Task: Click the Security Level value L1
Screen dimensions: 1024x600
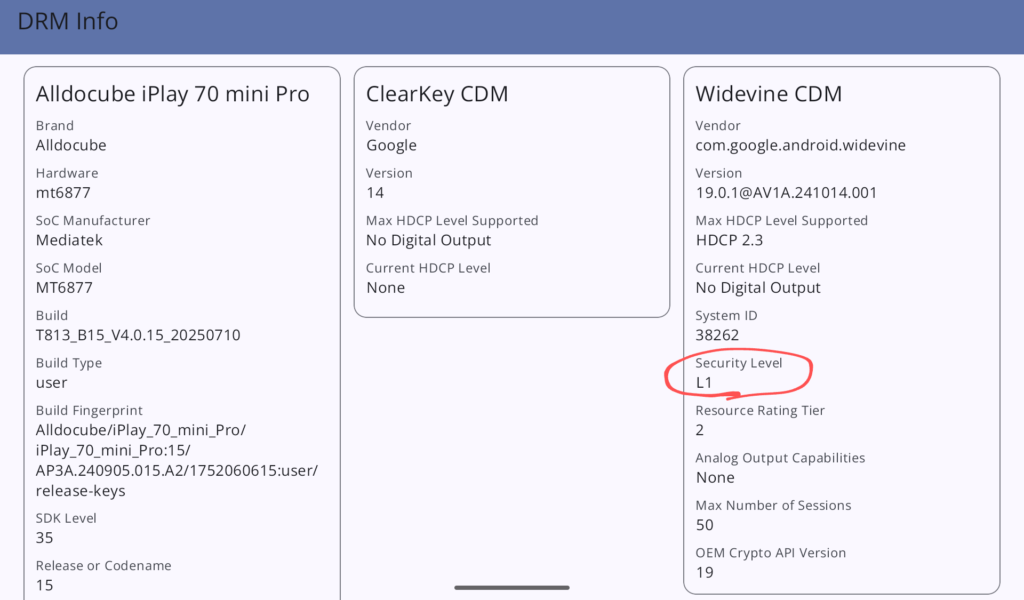Action: 704,383
